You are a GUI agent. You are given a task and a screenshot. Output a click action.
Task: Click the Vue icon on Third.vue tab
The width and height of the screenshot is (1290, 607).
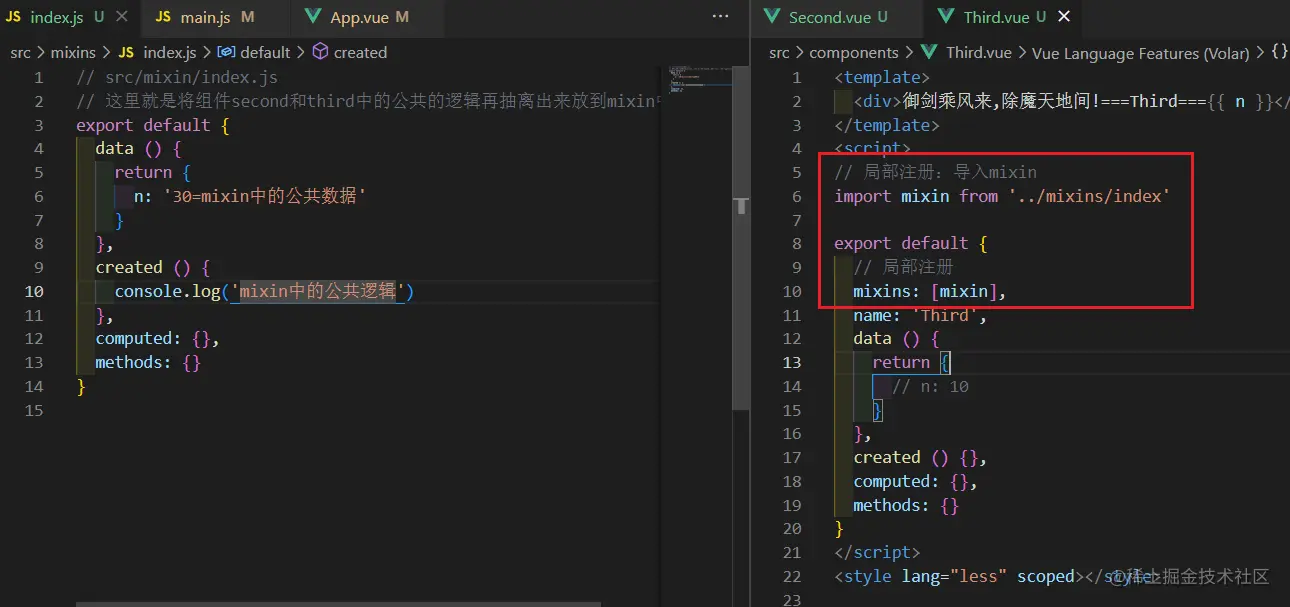[946, 17]
